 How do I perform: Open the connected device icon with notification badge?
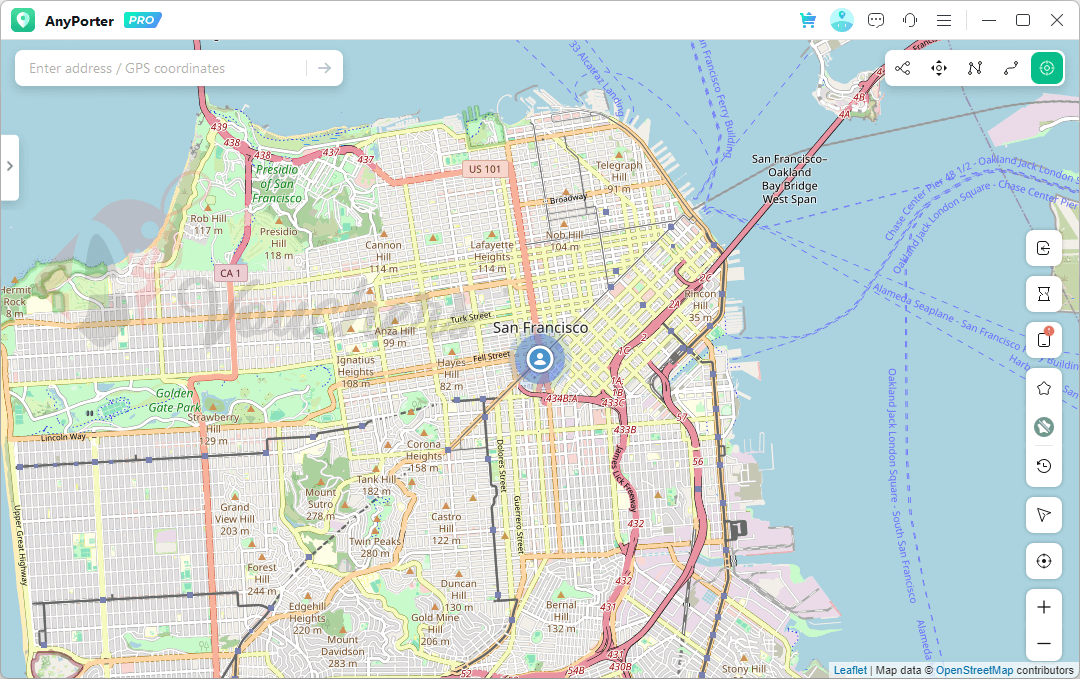[x=1043, y=339]
